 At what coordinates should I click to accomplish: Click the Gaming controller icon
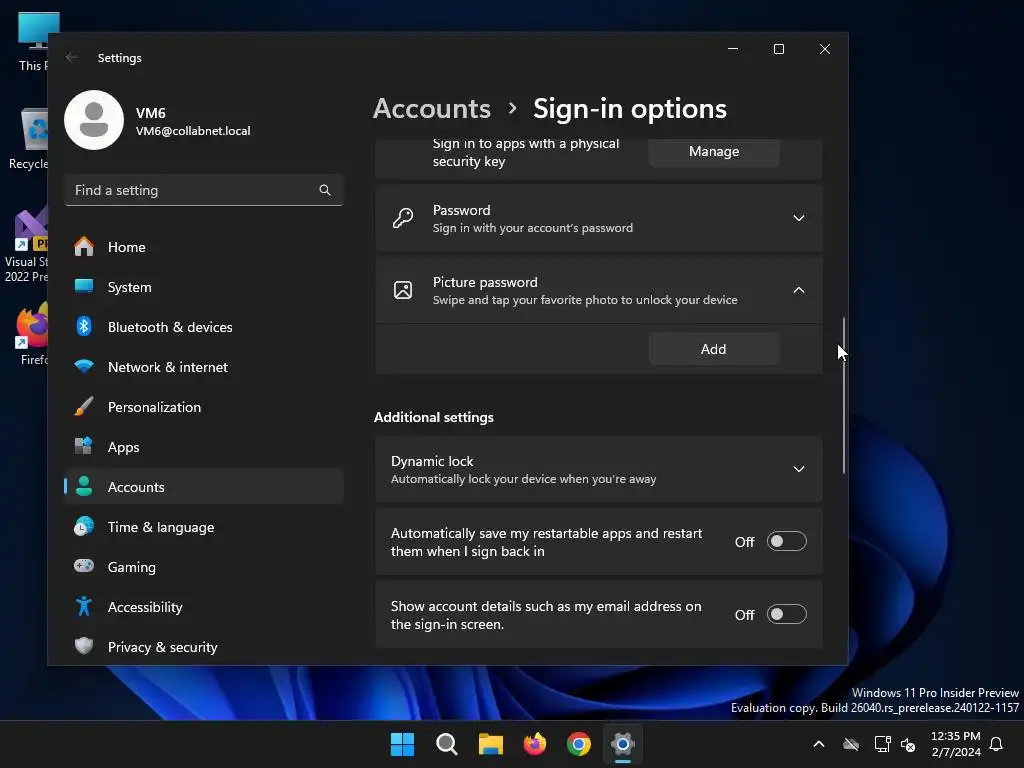pyautogui.click(x=84, y=566)
